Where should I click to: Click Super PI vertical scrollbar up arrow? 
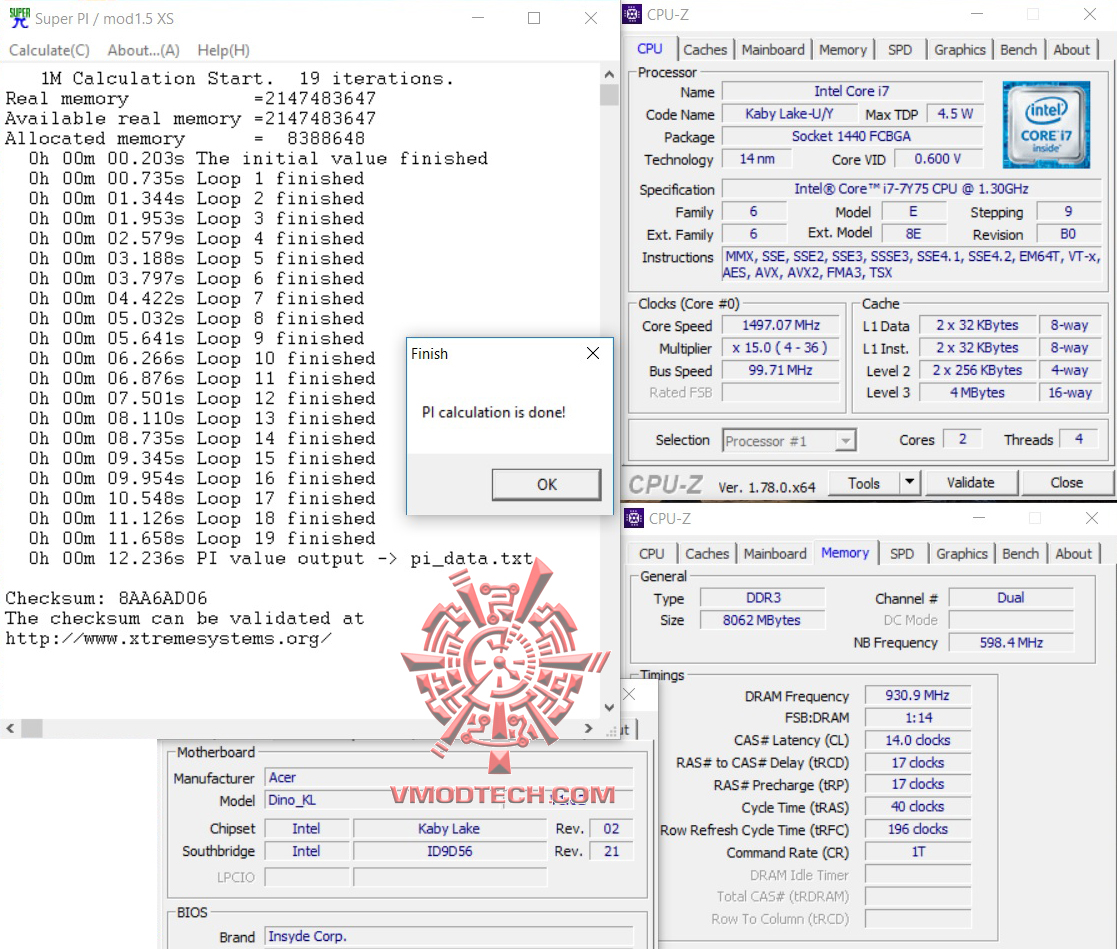pyautogui.click(x=609, y=74)
